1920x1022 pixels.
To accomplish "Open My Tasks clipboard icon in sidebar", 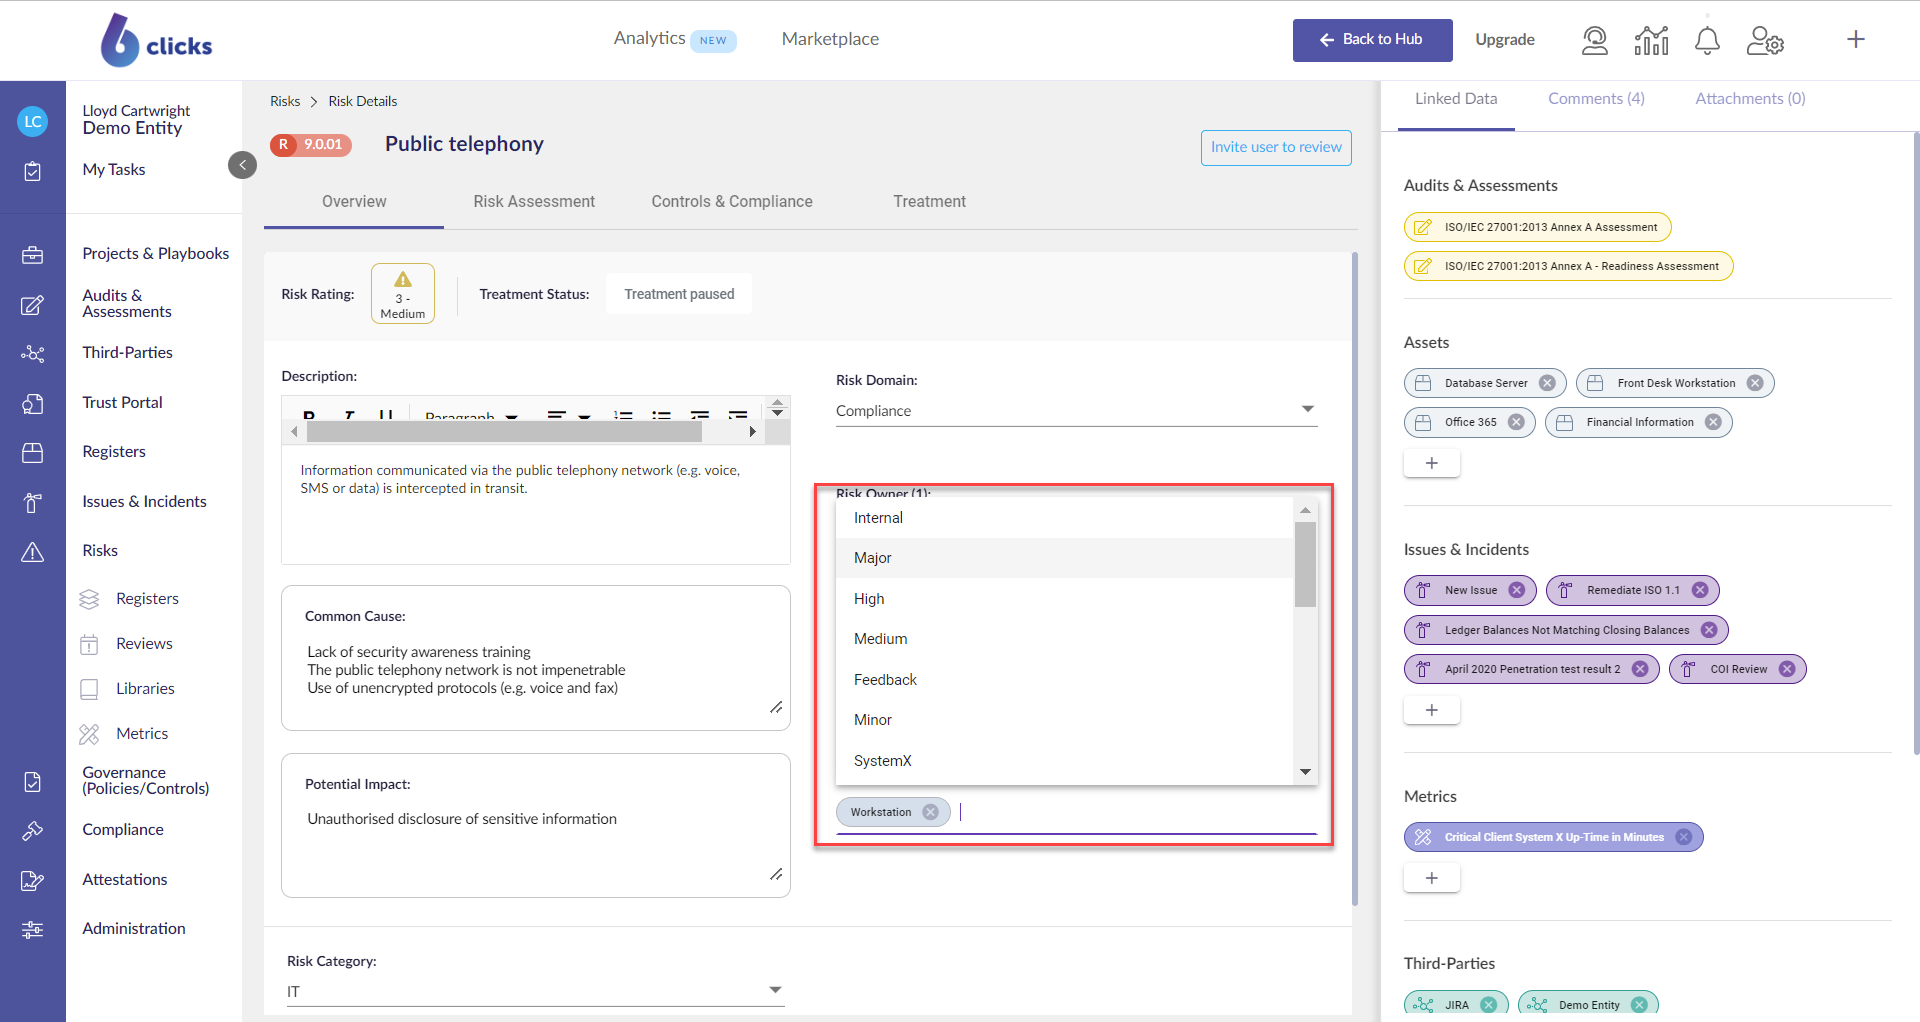I will click(x=33, y=171).
